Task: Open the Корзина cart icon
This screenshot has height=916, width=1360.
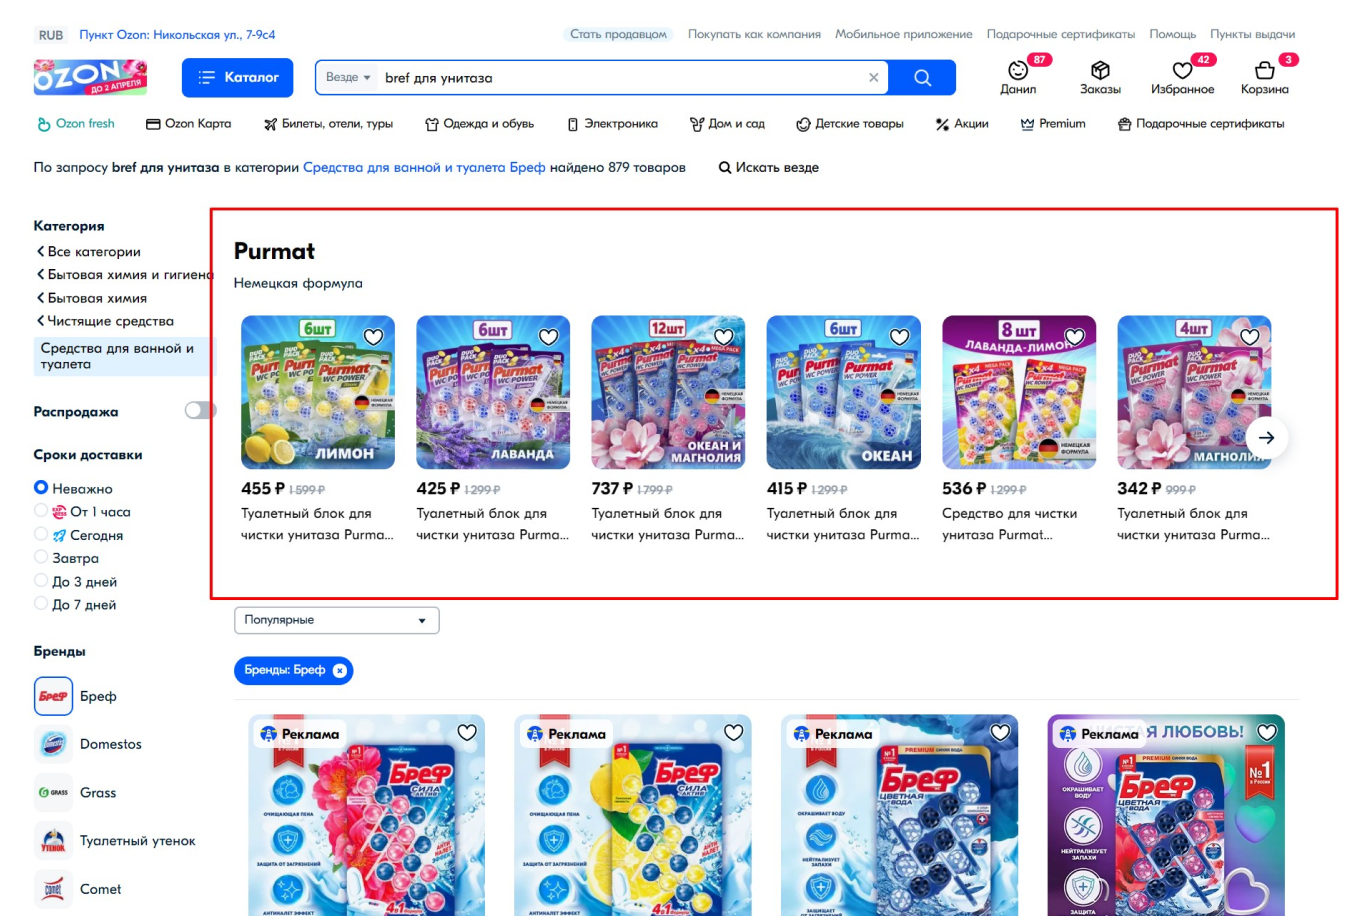Action: (1264, 71)
